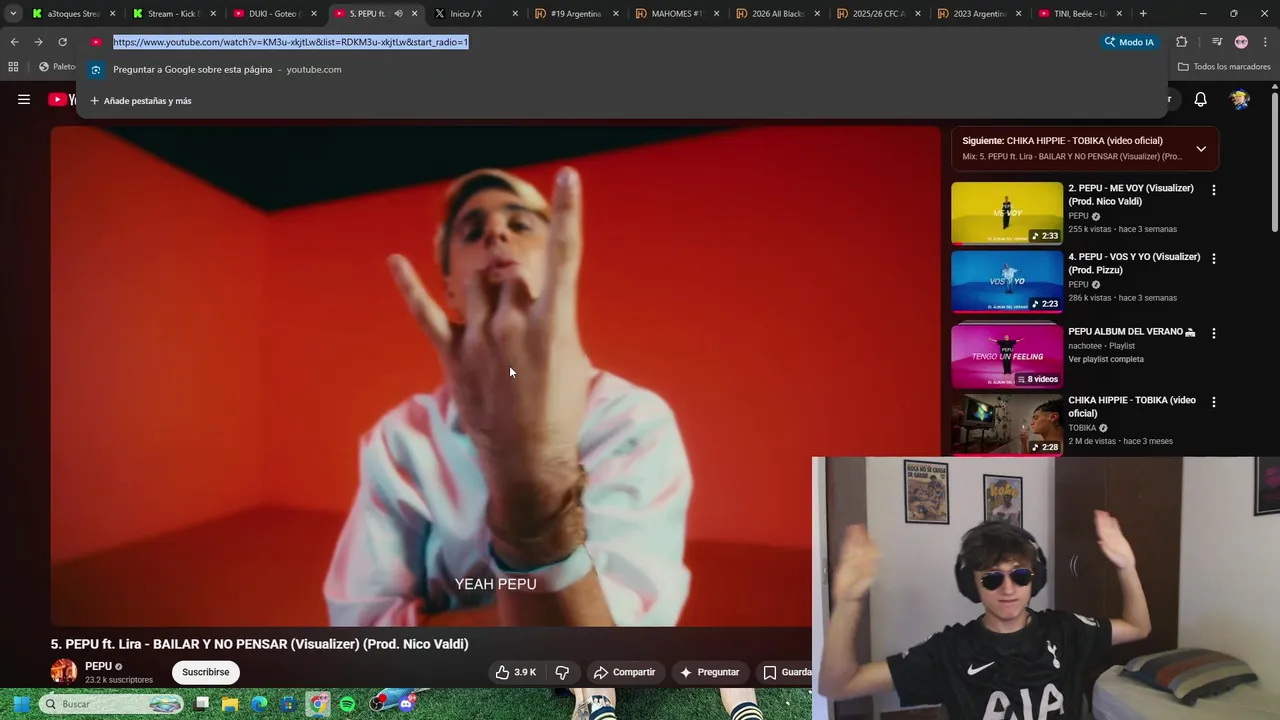Enable Modo IA in address bar

(x=1129, y=42)
